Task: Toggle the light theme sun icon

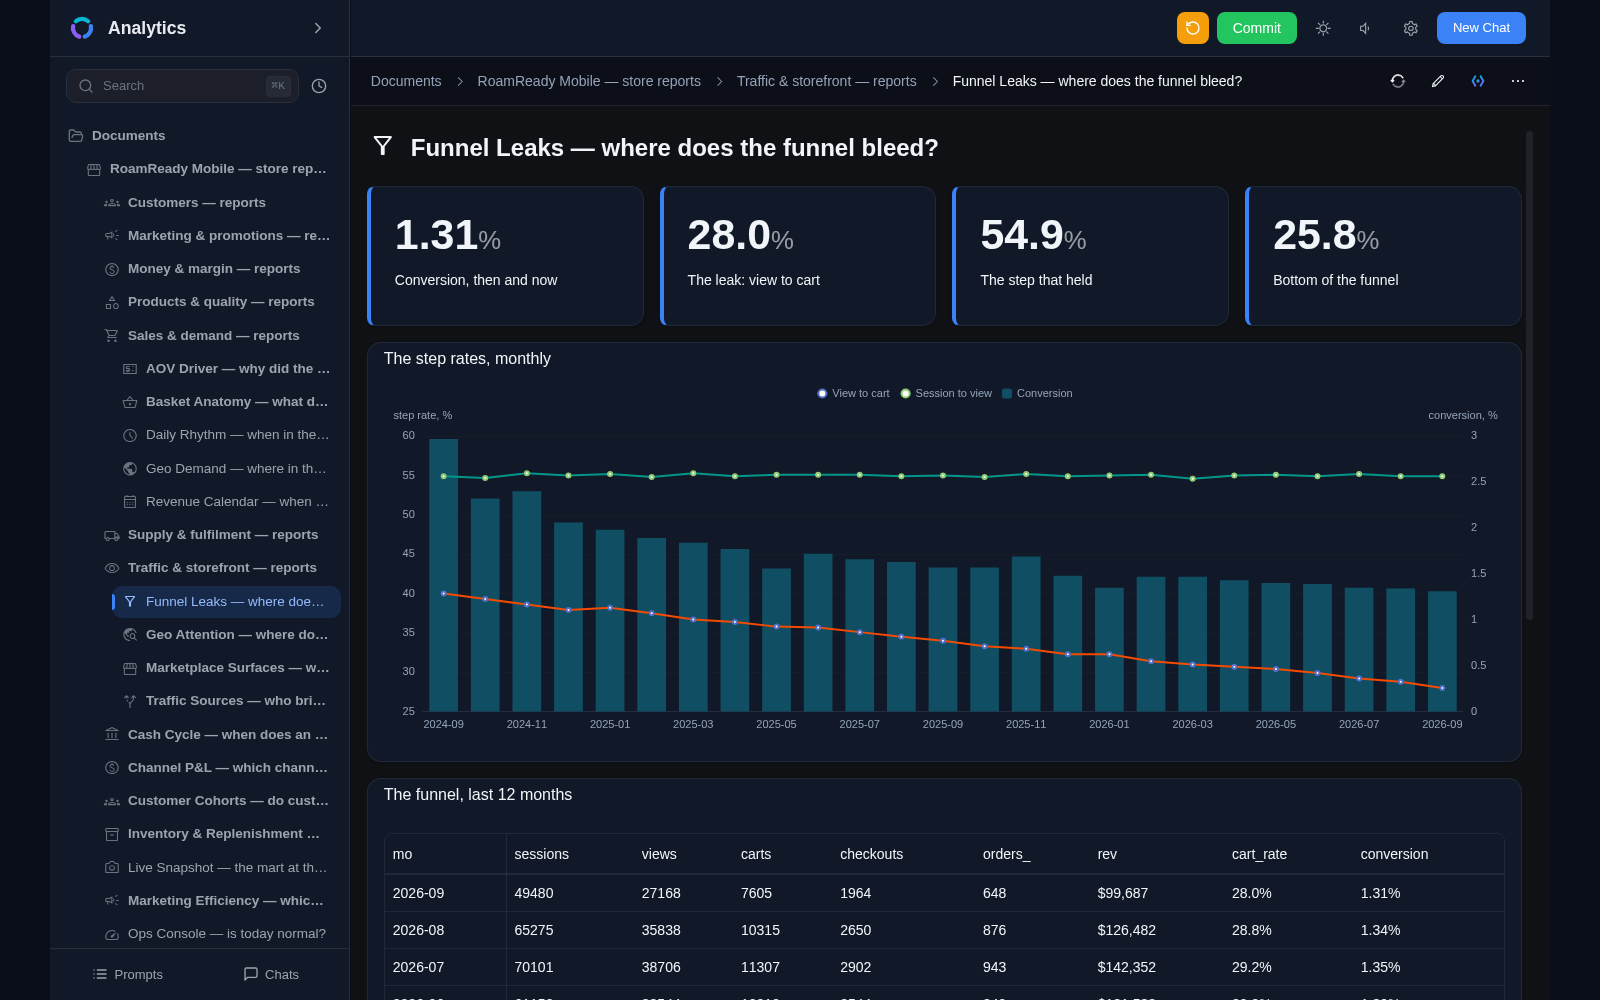Action: click(x=1323, y=28)
